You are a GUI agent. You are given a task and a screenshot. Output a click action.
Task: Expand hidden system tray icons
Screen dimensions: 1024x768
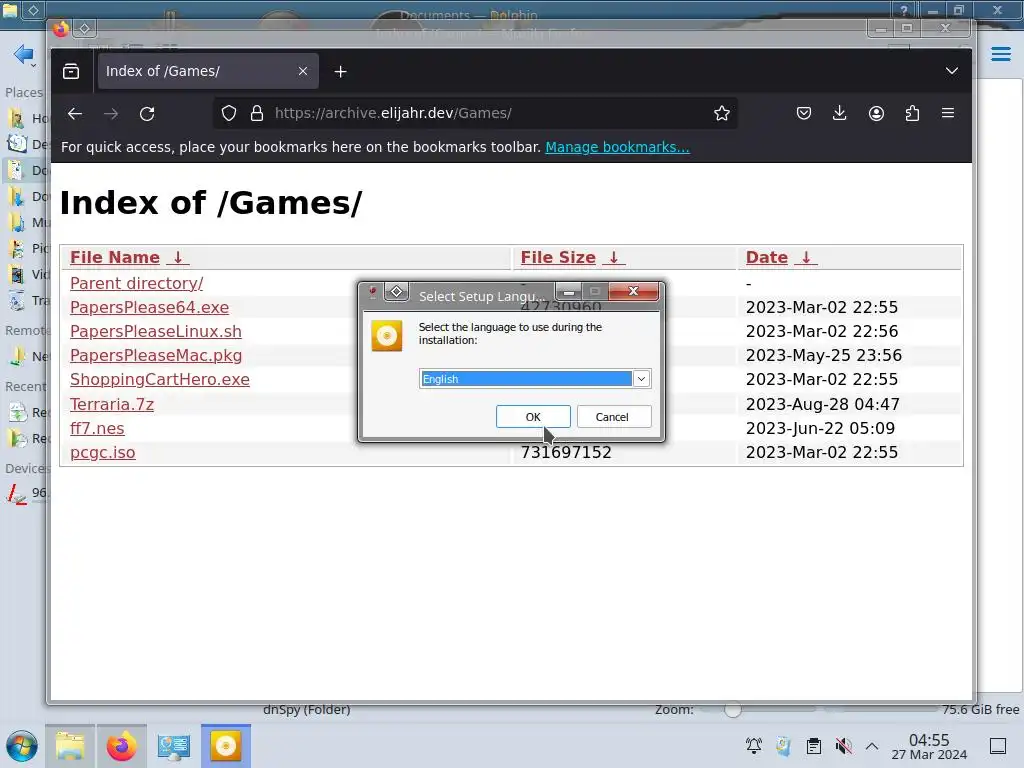872,746
